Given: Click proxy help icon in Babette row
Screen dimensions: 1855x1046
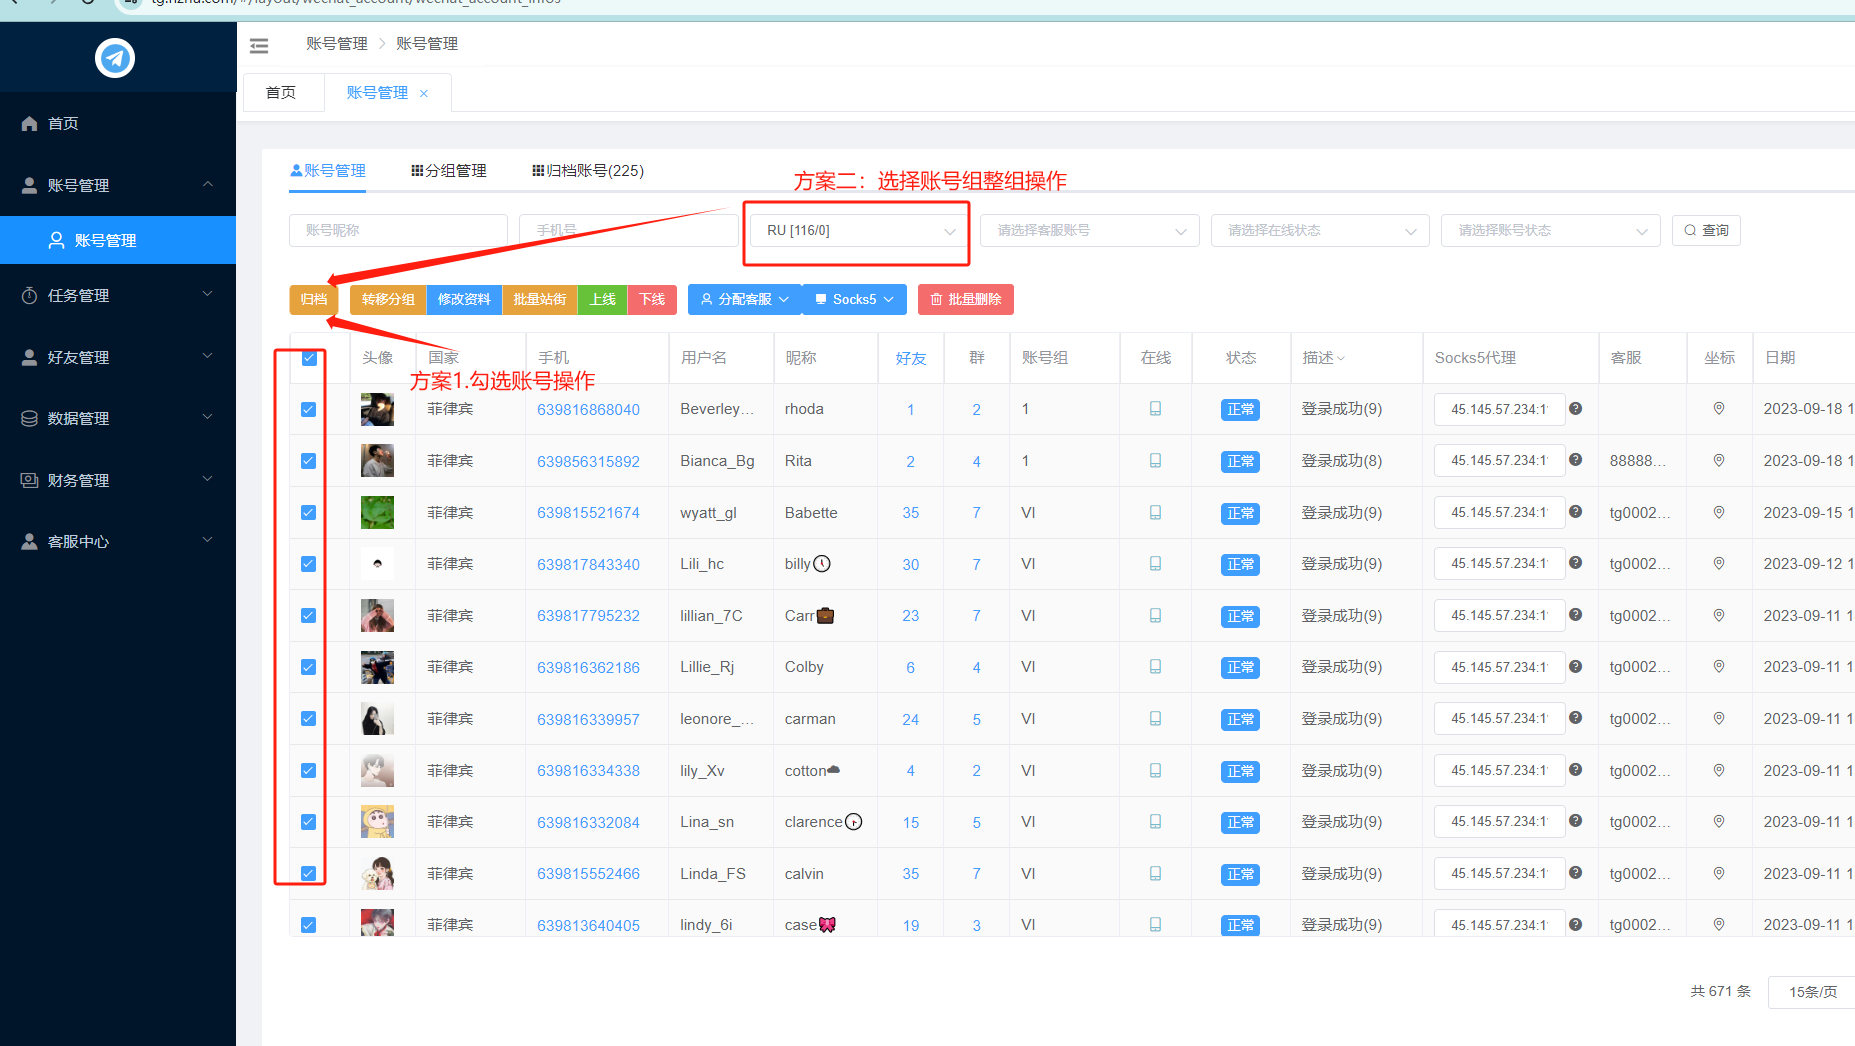Looking at the screenshot, I should pos(1575,512).
